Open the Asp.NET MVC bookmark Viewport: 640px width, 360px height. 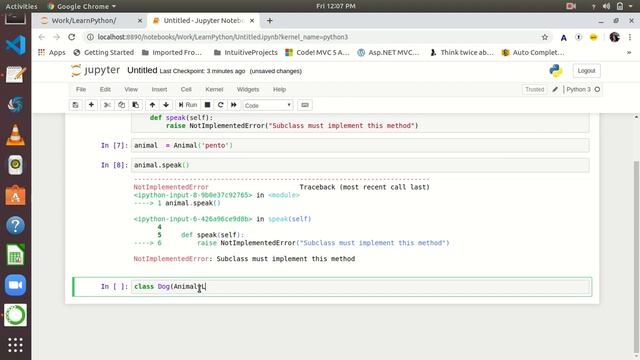[388, 52]
